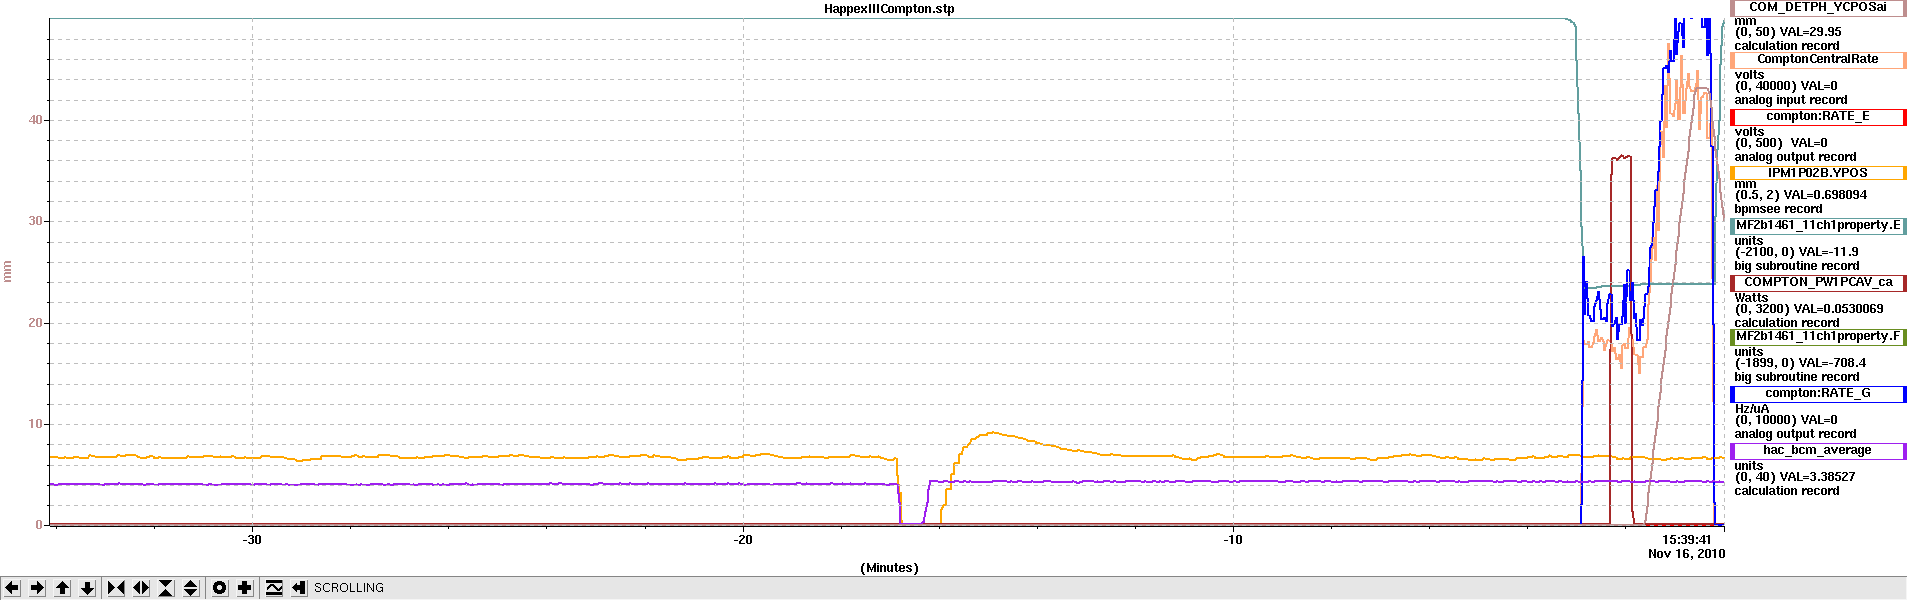Select the MF2b1461_11ch1property.E legend entry
The width and height of the screenshot is (1907, 600).
coord(1818,226)
